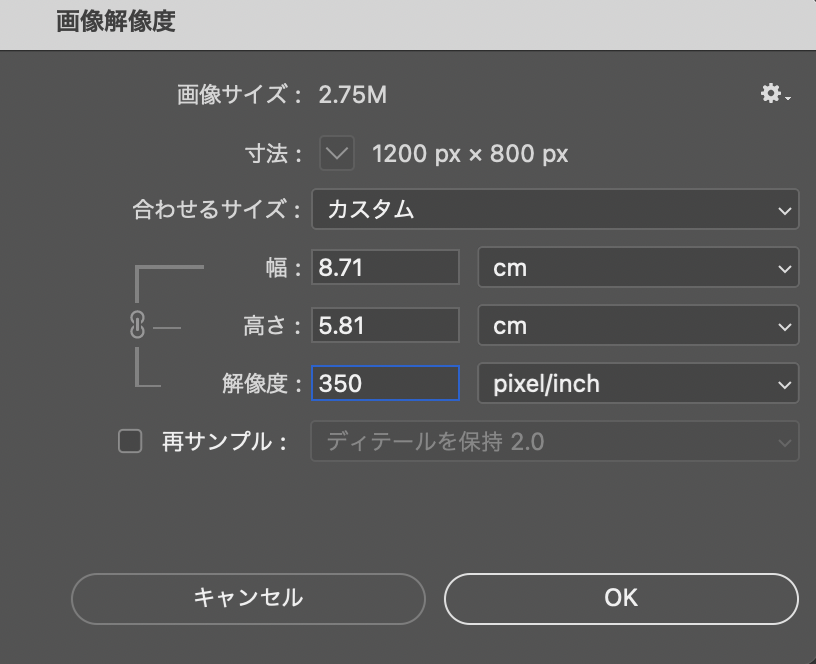Click the 画像サイズ 2.75M value
Screen dimensions: 816x664
point(352,96)
